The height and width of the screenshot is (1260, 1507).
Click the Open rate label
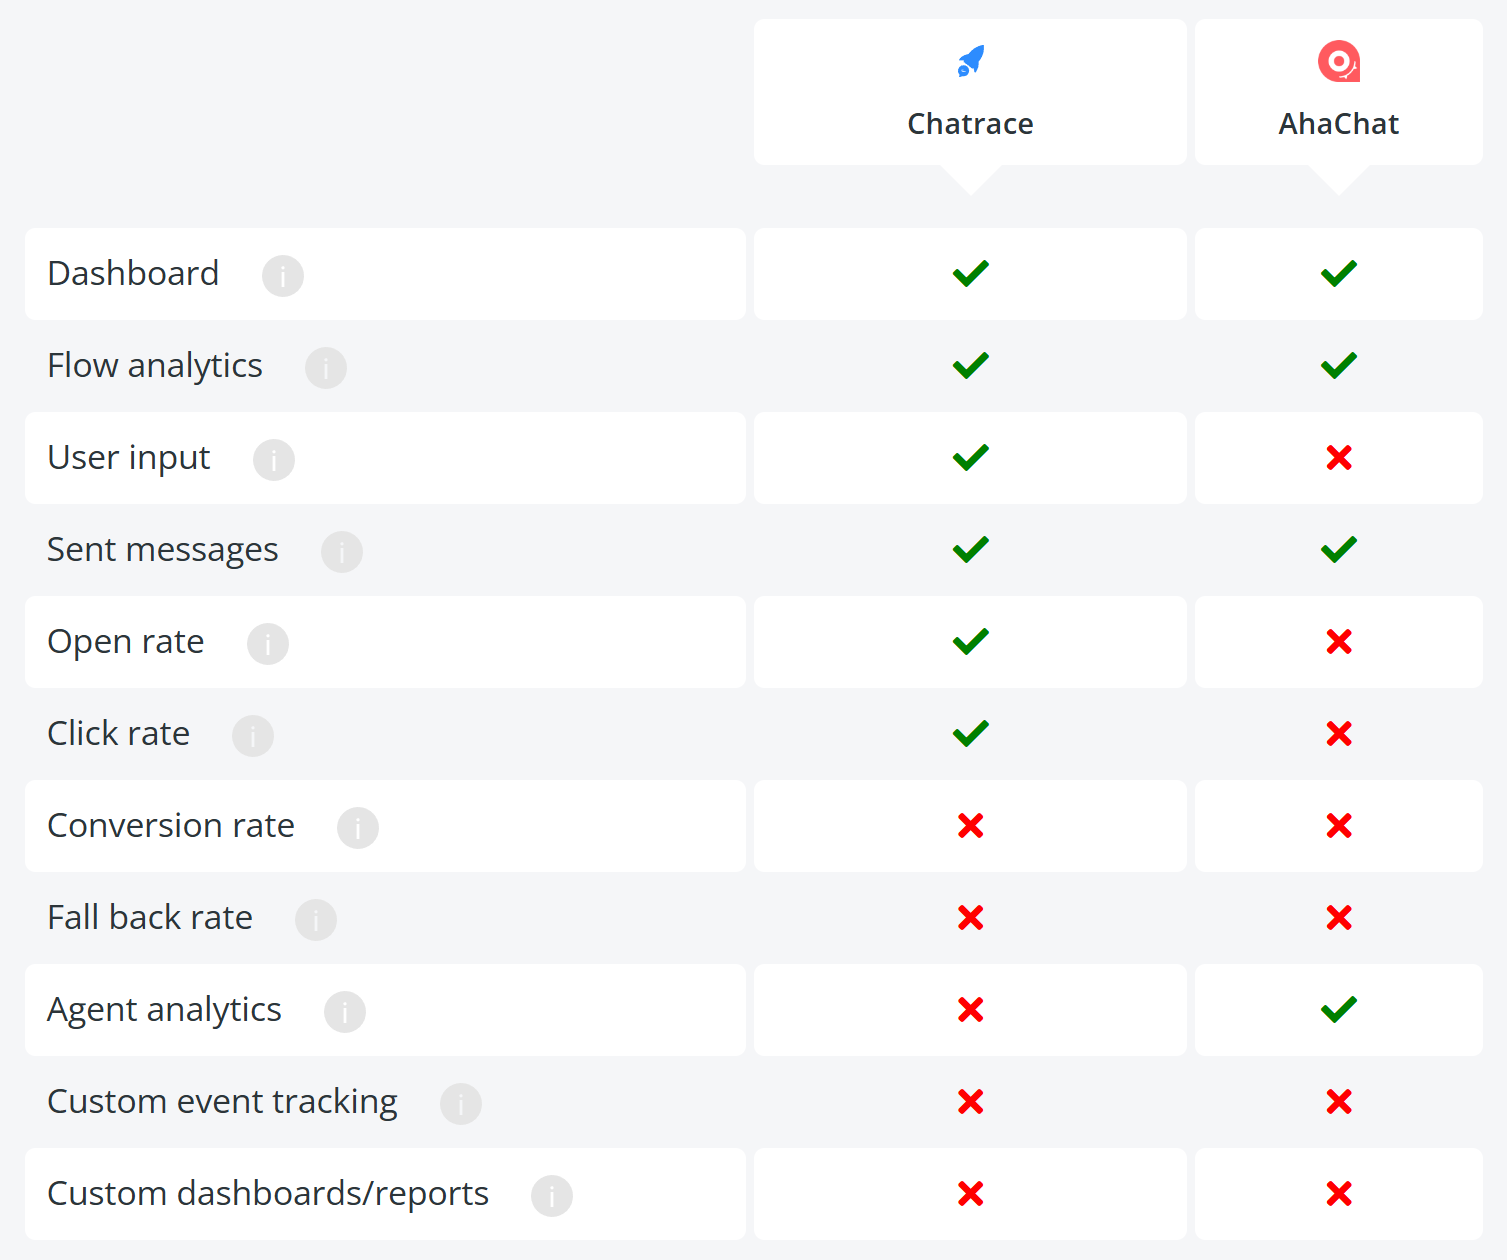tap(126, 642)
